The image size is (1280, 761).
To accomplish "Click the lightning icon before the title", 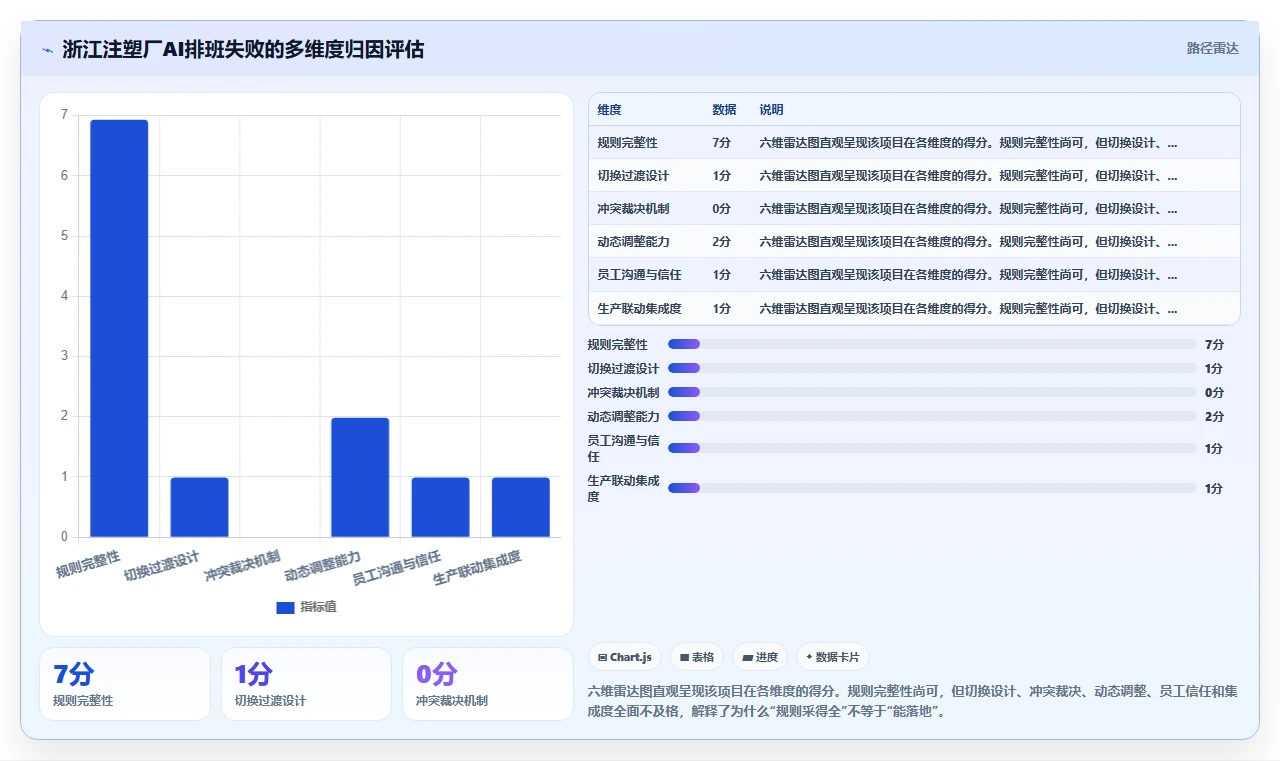I will coord(47,49).
